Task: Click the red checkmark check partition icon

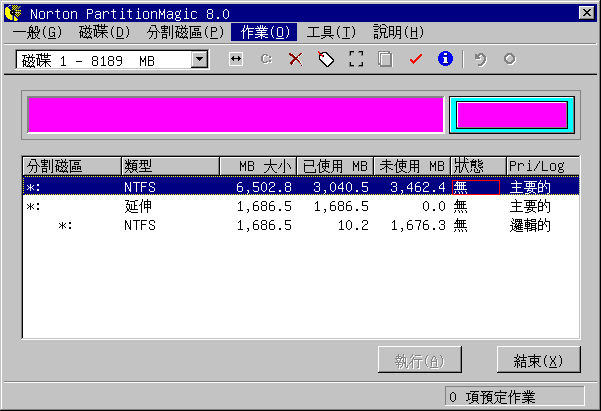Action: (x=415, y=59)
